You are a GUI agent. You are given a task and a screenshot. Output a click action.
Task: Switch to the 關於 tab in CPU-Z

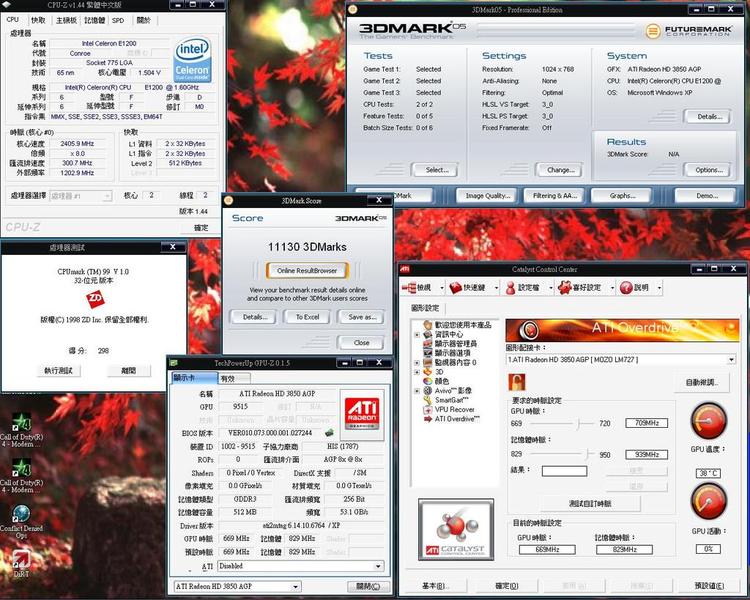click(x=143, y=20)
